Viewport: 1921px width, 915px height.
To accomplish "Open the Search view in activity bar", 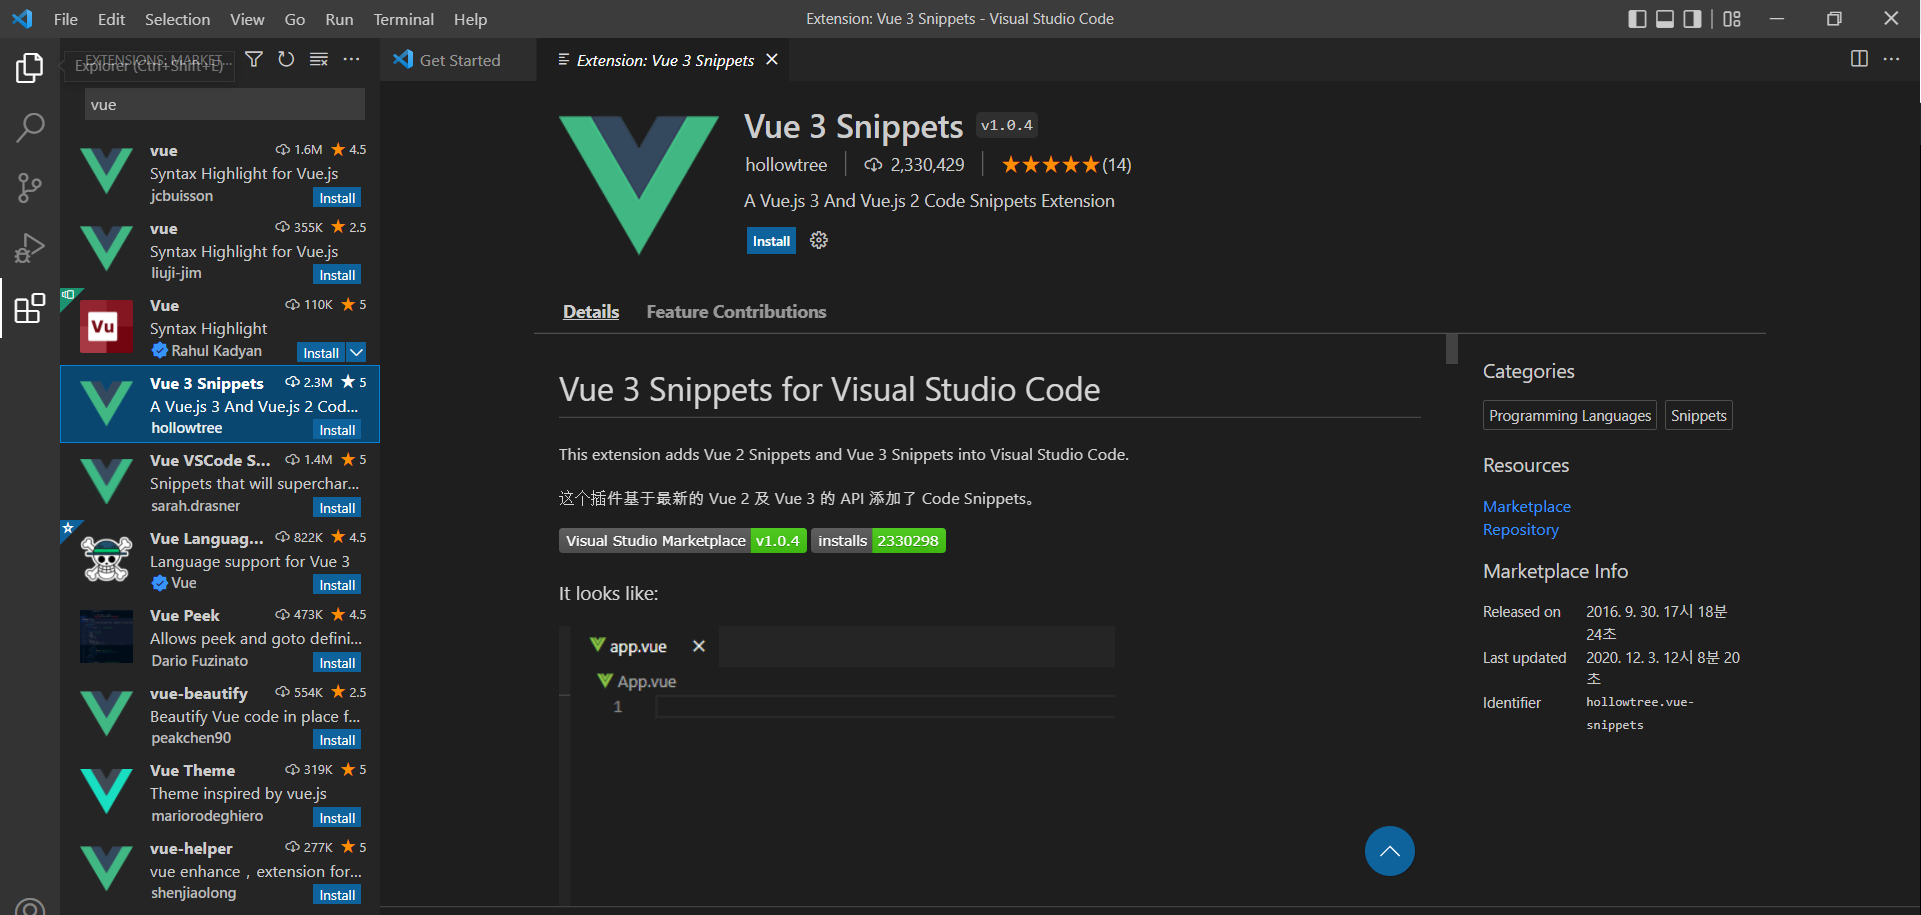I will (30, 127).
